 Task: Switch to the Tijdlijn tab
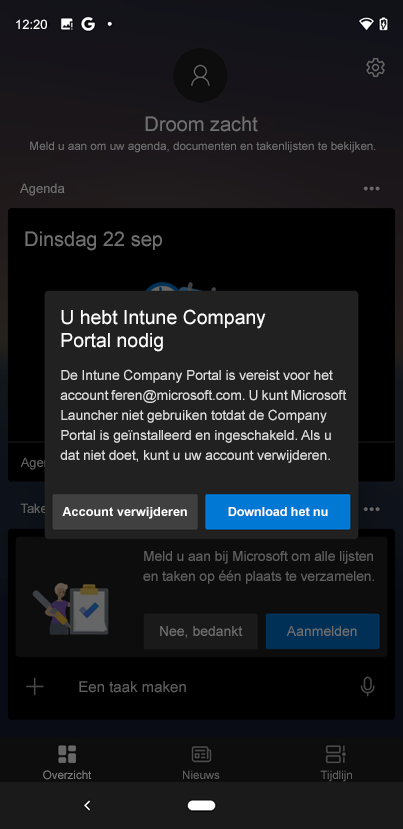336,763
